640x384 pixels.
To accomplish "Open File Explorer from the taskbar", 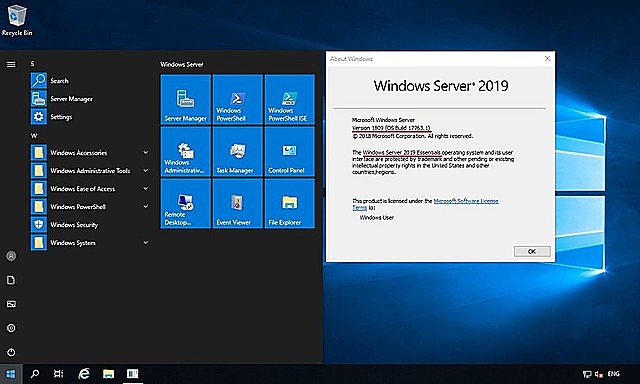I will (x=108, y=374).
